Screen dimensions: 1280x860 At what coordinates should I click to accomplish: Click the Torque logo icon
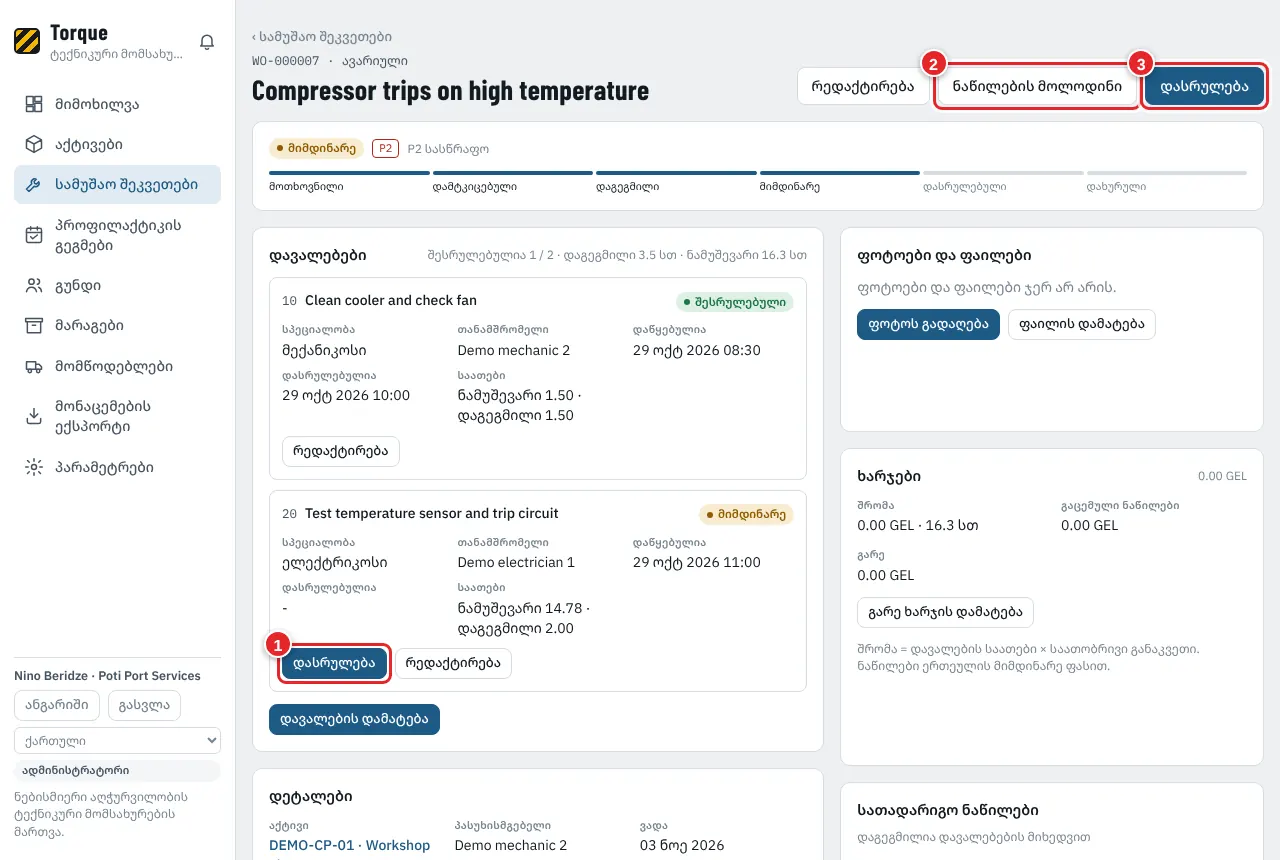(x=27, y=41)
